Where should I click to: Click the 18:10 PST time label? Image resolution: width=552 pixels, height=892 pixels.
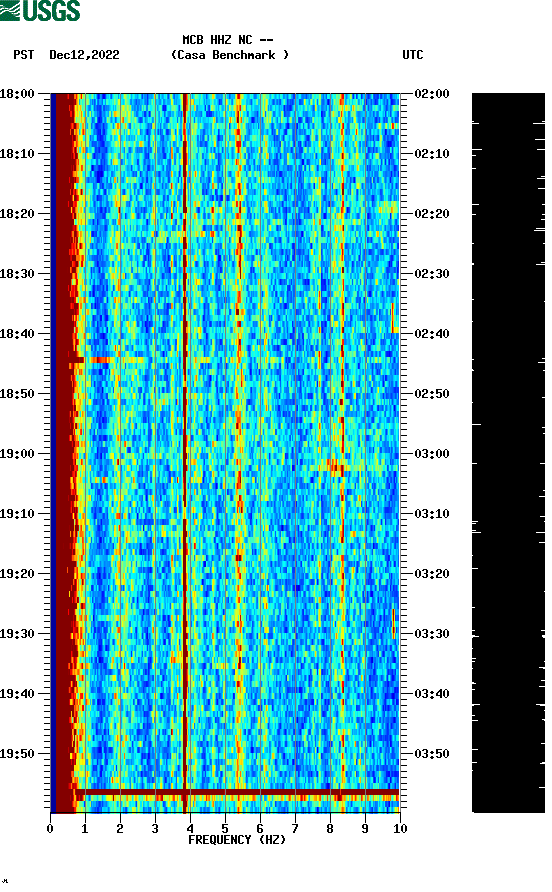[x=17, y=154]
